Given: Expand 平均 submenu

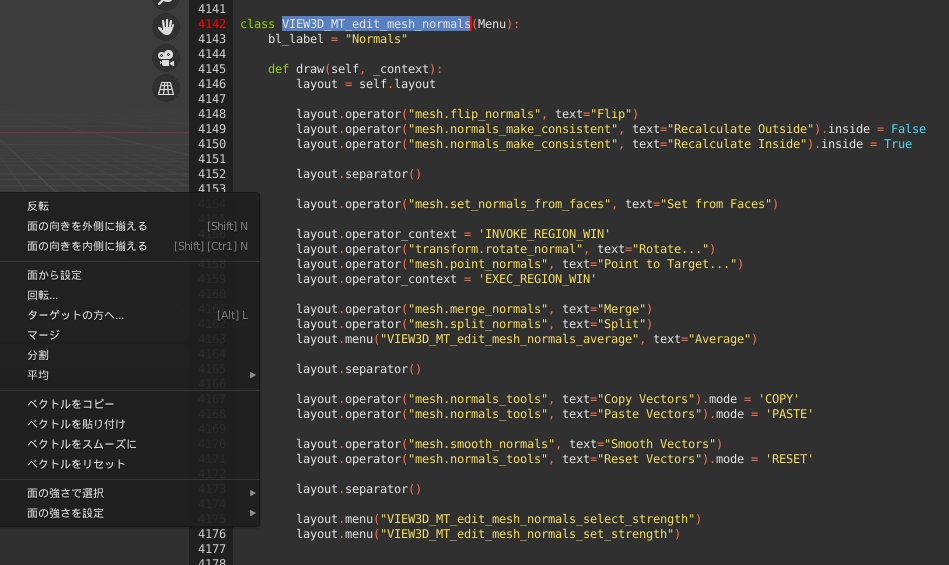Looking at the screenshot, I should (x=130, y=375).
